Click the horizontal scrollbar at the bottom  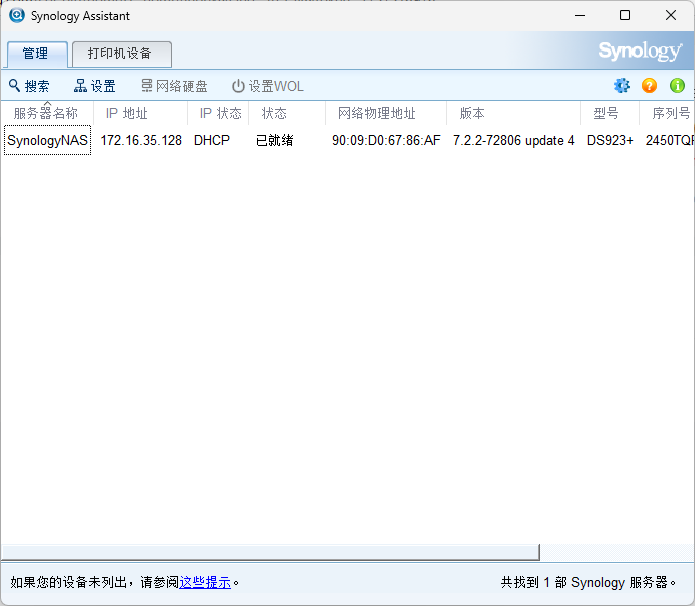click(270, 552)
